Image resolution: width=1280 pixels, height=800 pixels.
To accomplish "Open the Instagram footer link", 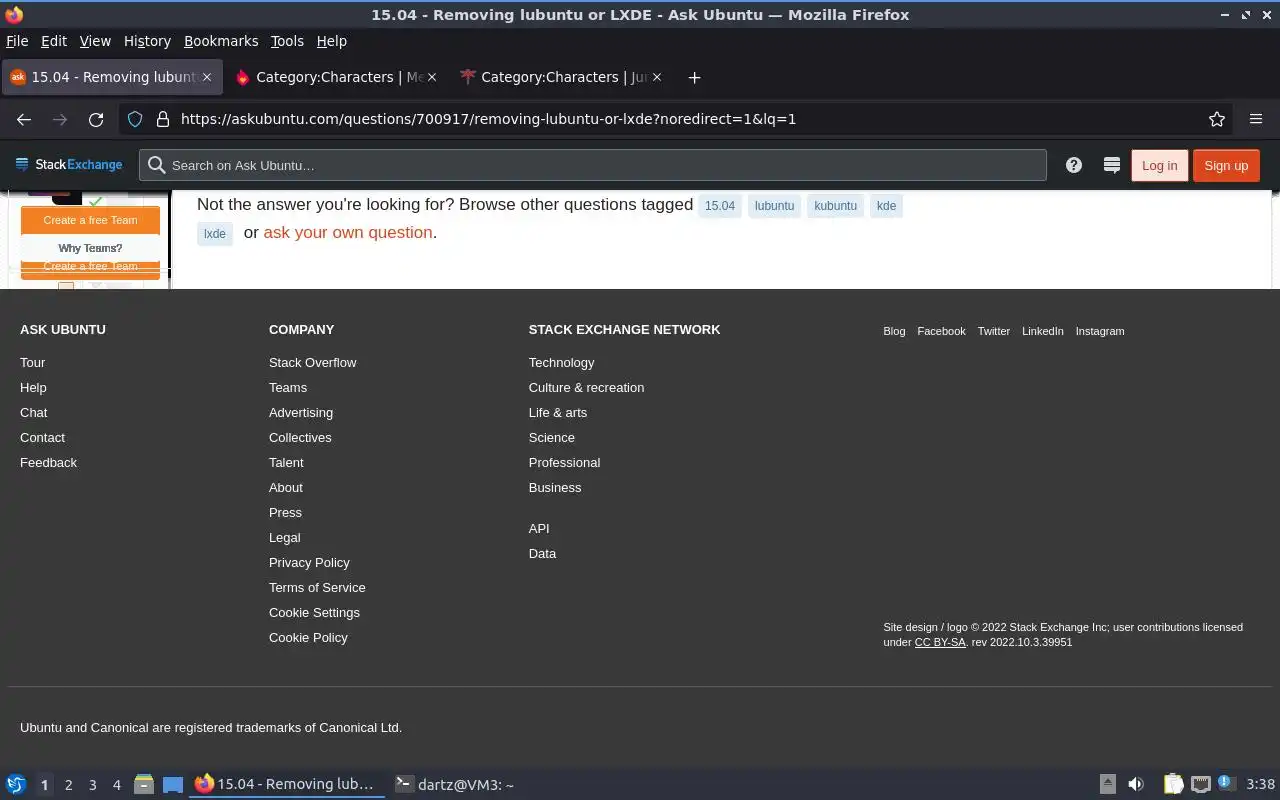I will point(1099,331).
